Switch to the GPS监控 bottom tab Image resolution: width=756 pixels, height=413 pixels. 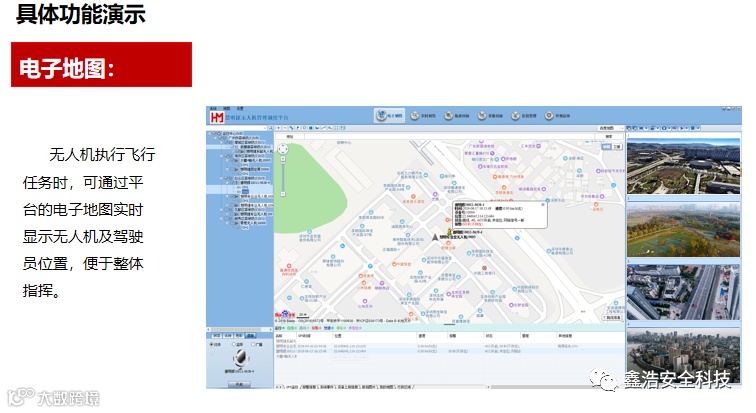click(x=291, y=387)
